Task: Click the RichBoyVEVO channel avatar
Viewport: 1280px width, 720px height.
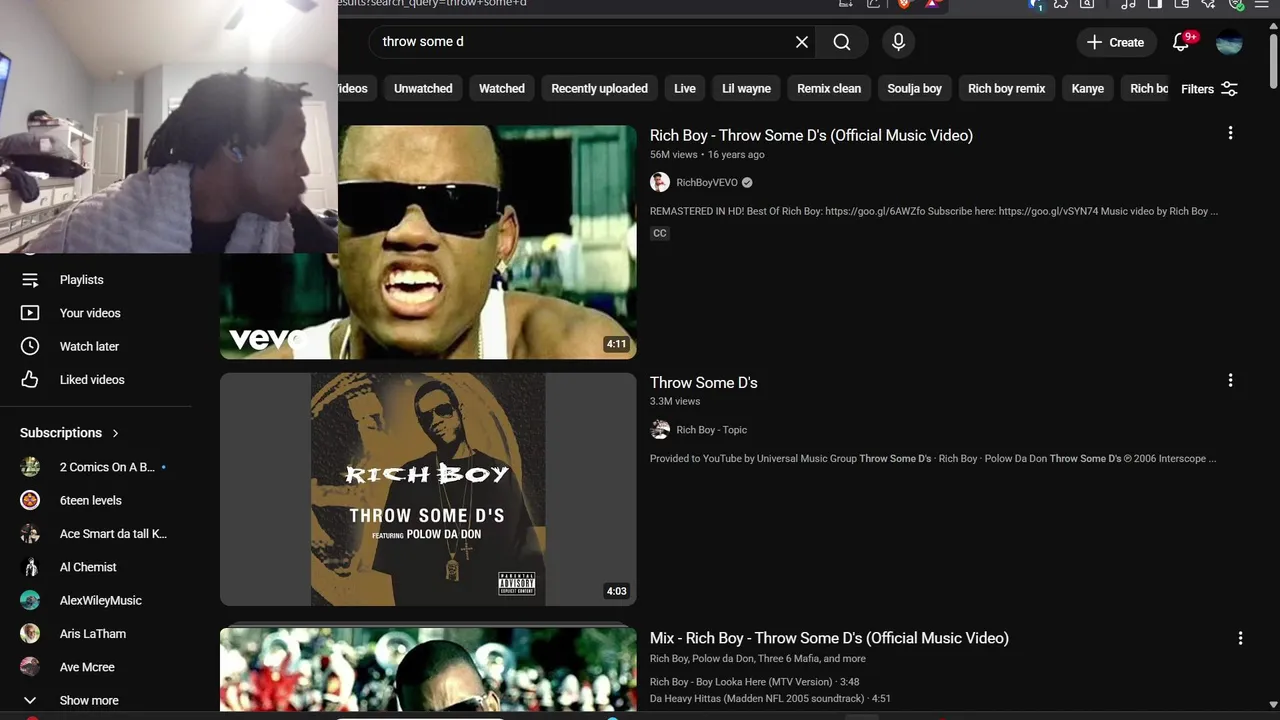Action: (x=660, y=182)
